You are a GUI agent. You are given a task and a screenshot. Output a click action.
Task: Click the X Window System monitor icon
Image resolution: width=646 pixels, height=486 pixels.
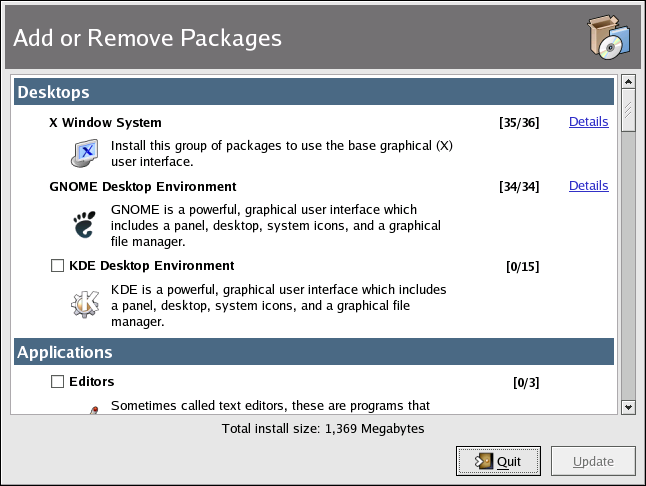(x=82, y=153)
